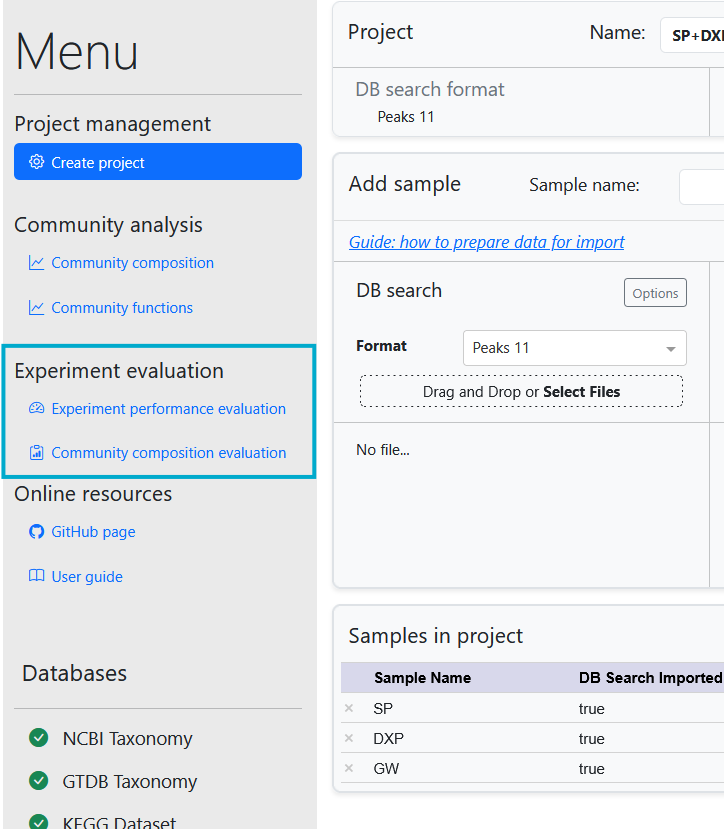Click the User guide book icon
This screenshot has width=724, height=829.
[x=37, y=577]
